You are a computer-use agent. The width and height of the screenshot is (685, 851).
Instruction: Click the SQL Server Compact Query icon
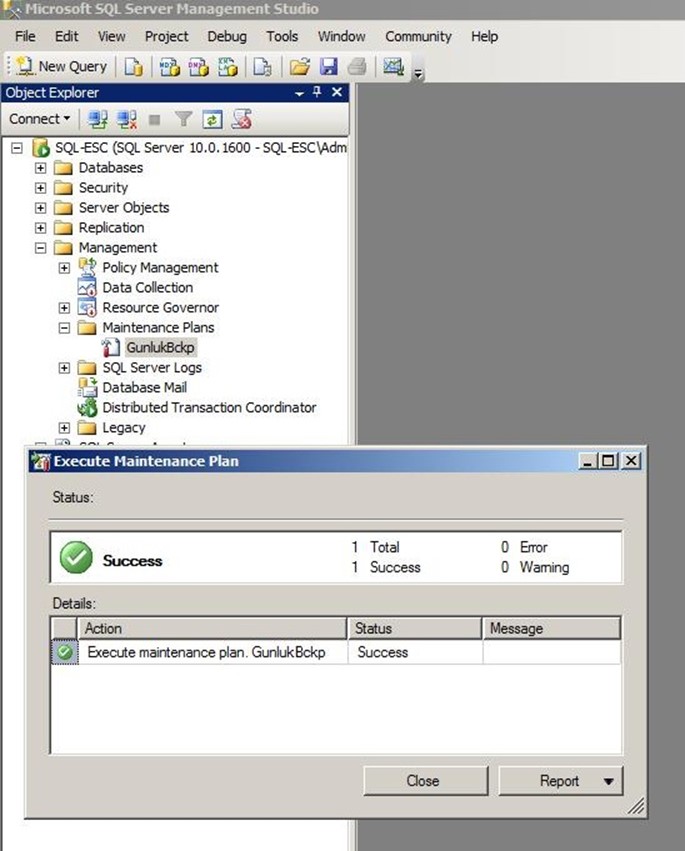263,67
